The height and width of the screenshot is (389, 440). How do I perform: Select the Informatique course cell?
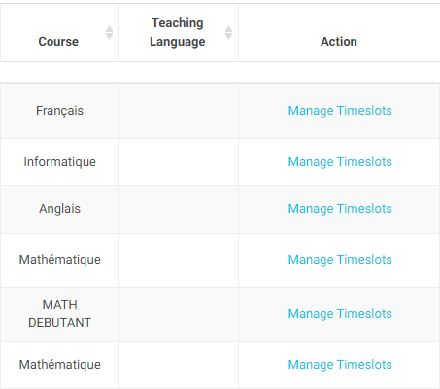[59, 162]
